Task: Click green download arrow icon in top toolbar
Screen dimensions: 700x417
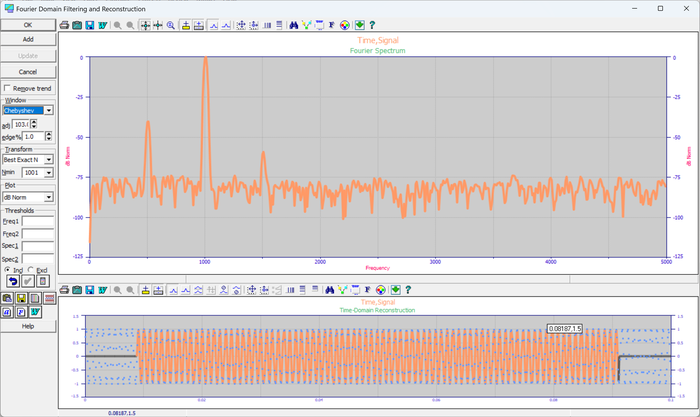Action: [x=359, y=25]
